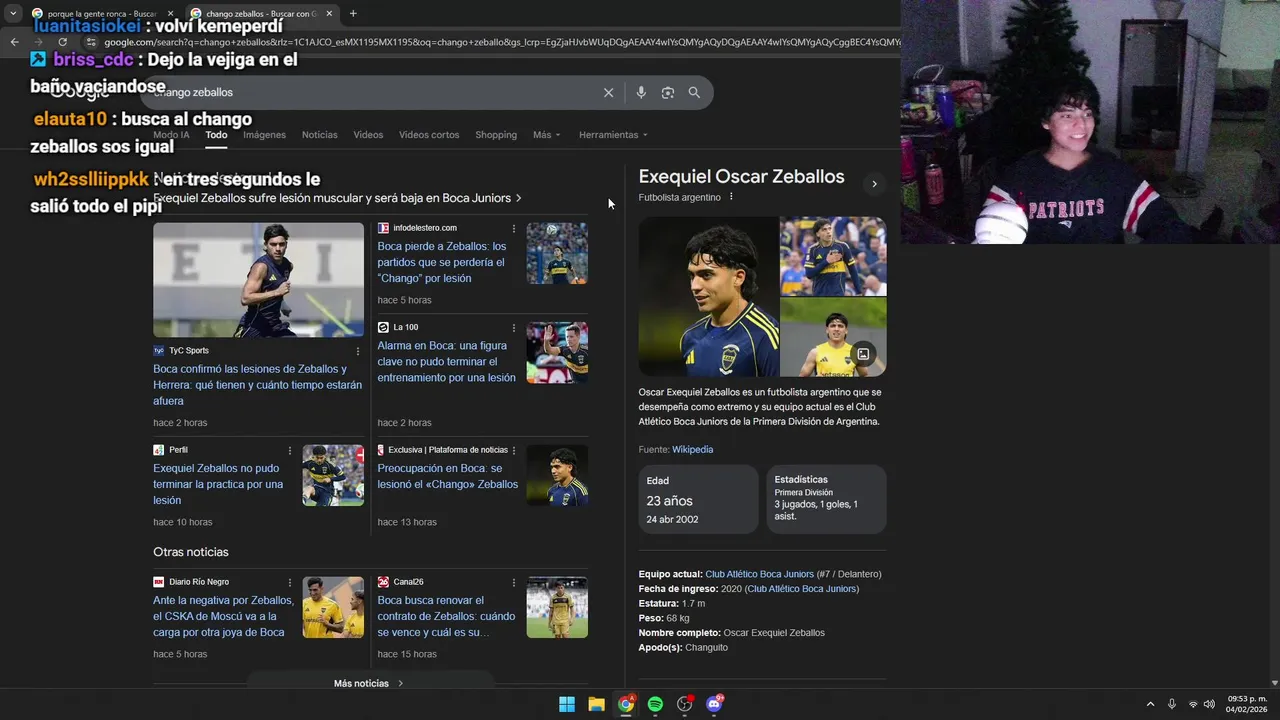Viewport: 1280px width, 720px height.
Task: Open options for Diario Río Negro item
Action: [x=290, y=582]
